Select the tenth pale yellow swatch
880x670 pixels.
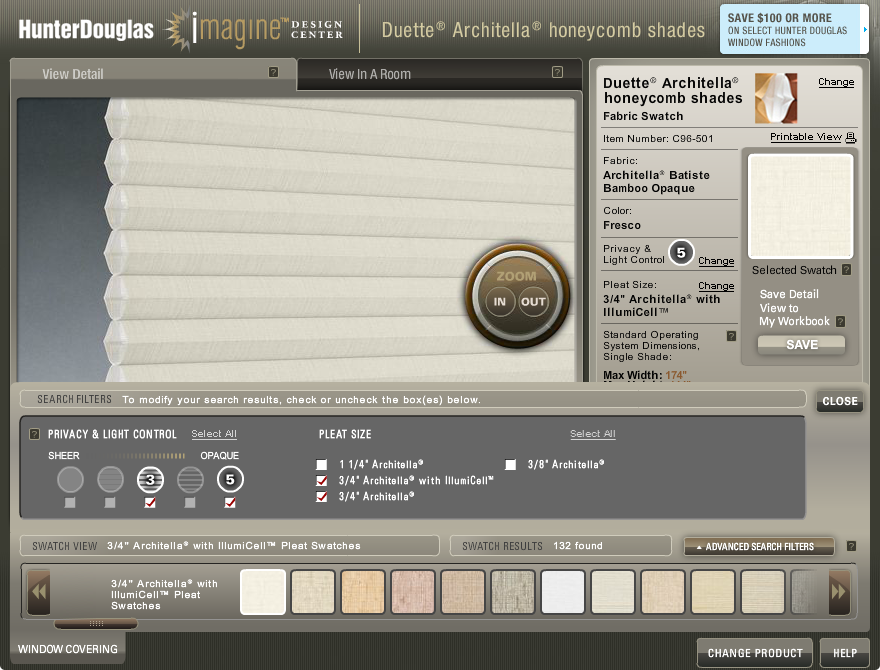pyautogui.click(x=713, y=592)
